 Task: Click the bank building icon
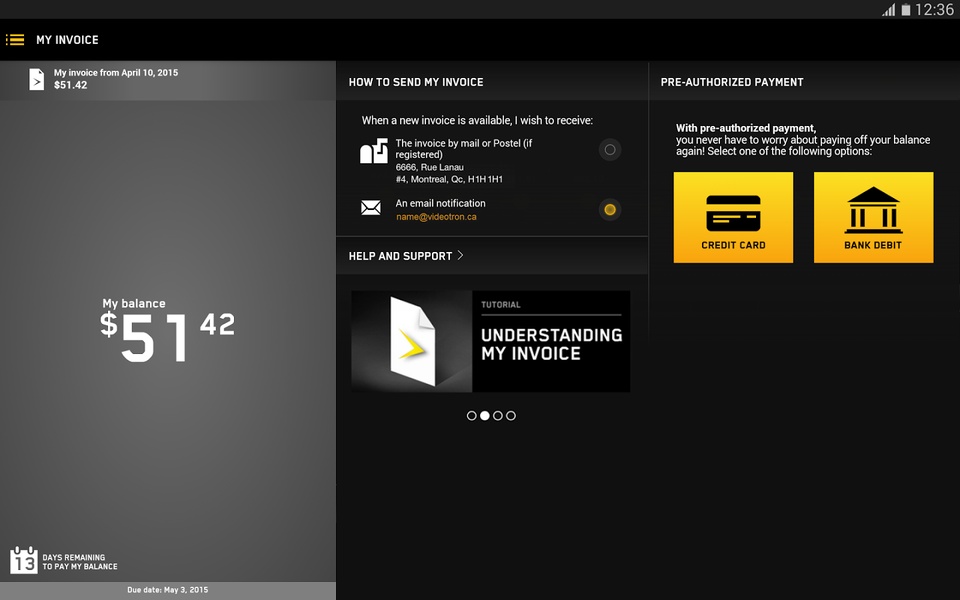(x=873, y=210)
